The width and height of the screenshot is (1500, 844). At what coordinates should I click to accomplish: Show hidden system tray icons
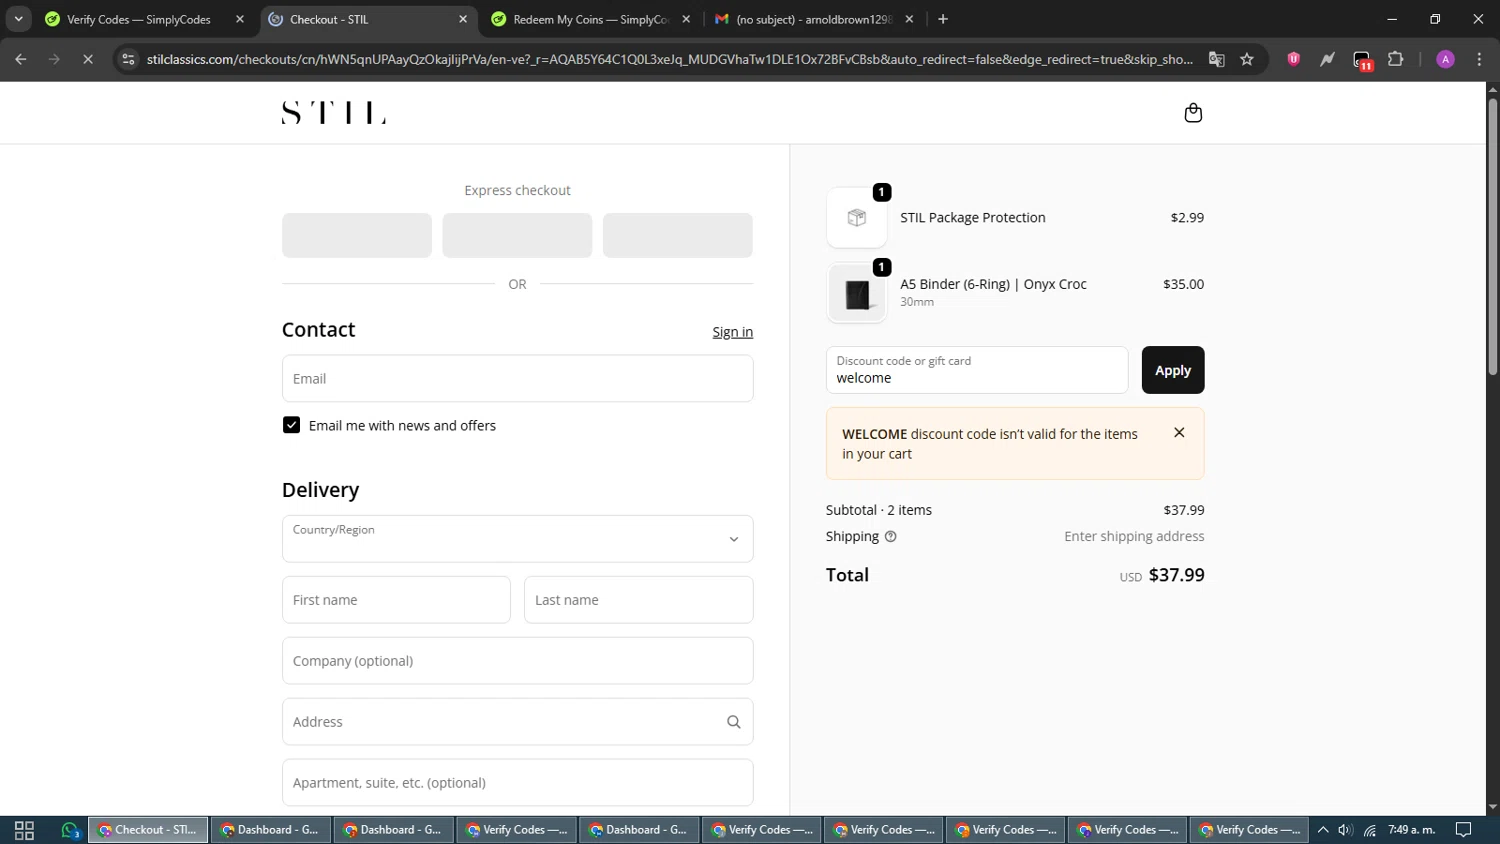coord(1323,830)
